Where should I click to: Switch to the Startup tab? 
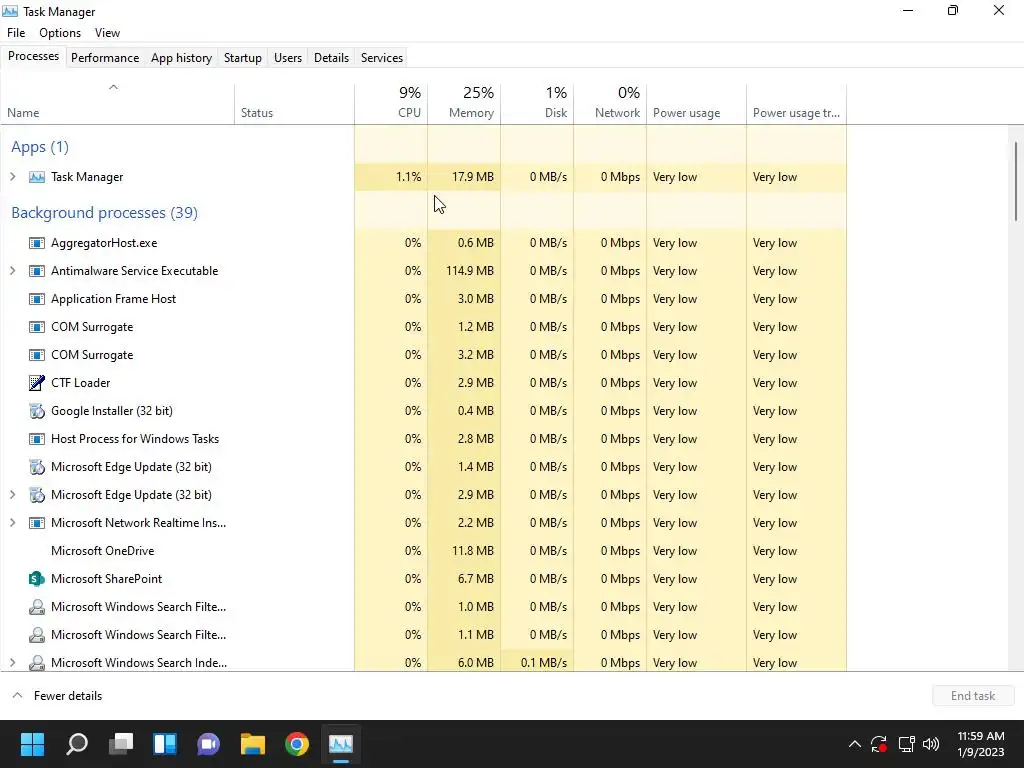(243, 57)
